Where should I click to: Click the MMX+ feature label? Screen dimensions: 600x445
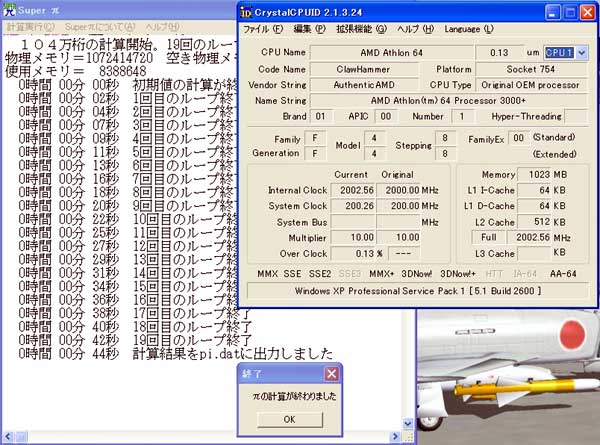click(x=382, y=274)
